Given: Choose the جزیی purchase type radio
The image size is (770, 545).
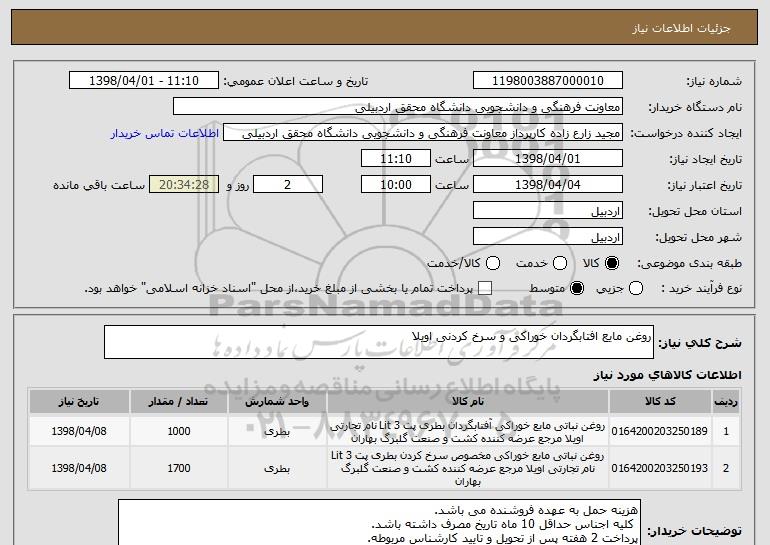Looking at the screenshot, I should (635, 288).
